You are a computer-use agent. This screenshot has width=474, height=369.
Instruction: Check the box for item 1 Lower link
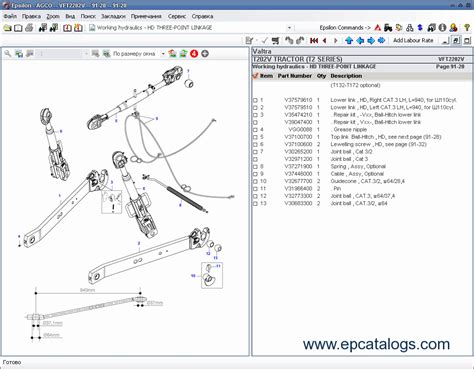coord(255,100)
